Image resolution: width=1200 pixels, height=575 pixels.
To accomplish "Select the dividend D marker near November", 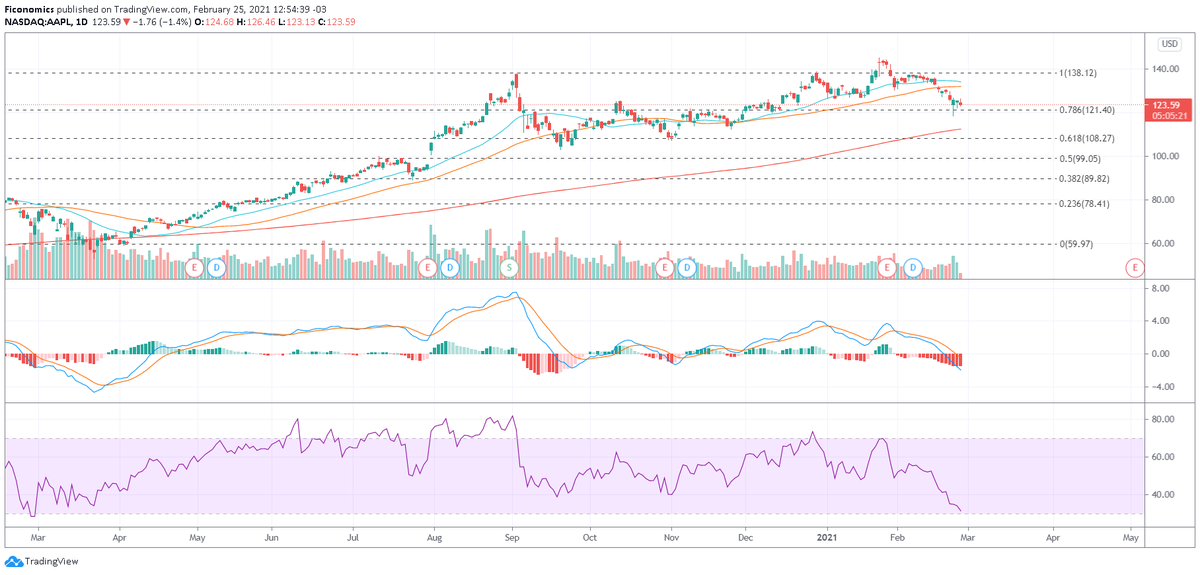I will click(686, 267).
